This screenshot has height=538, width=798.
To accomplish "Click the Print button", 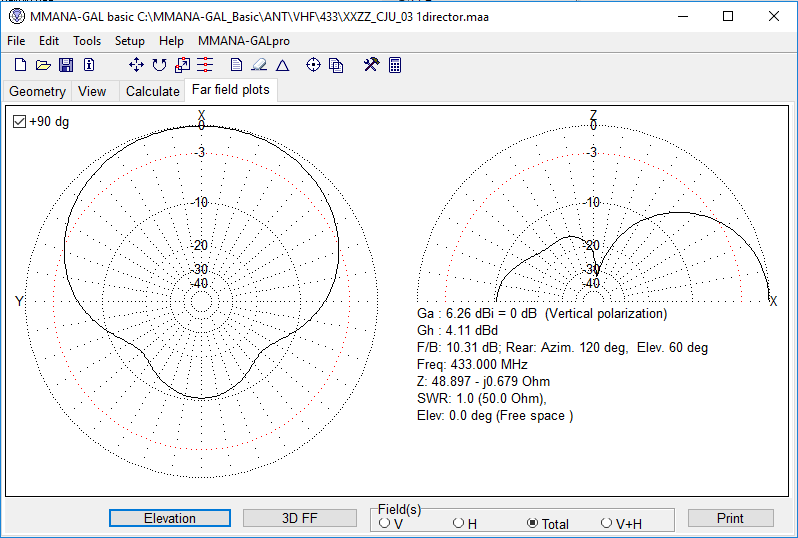I will coord(730,518).
